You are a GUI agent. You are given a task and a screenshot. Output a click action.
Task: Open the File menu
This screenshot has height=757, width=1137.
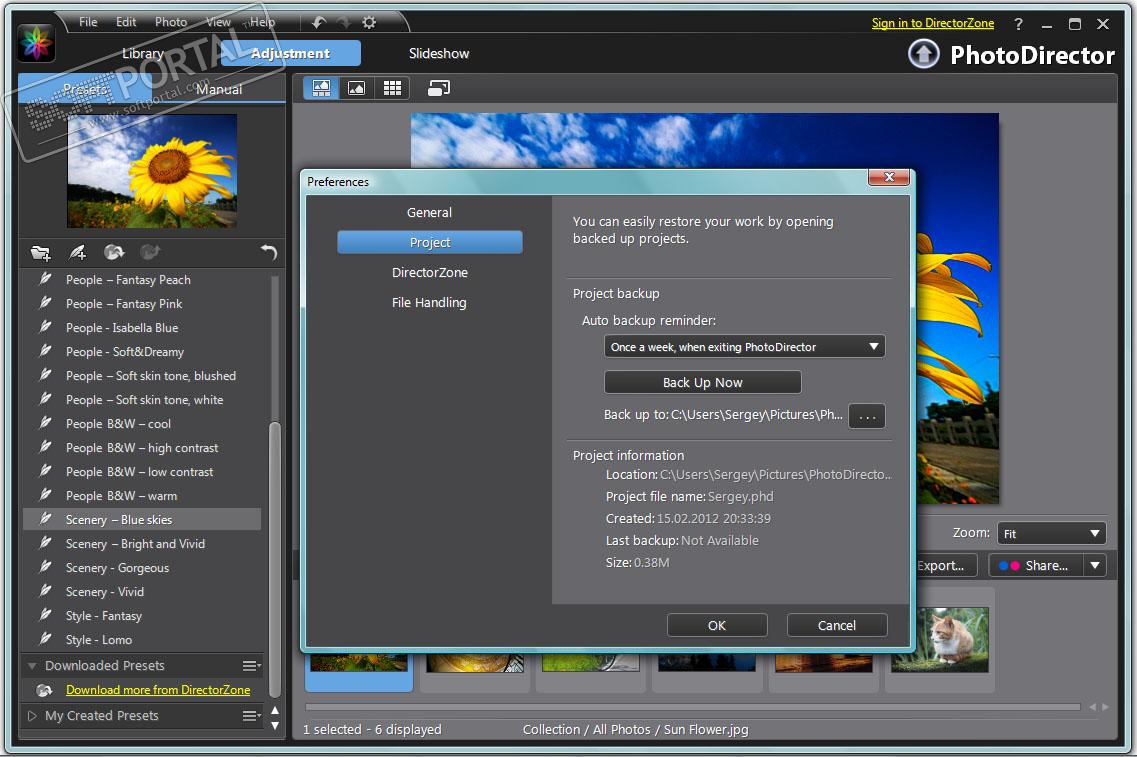pos(88,22)
